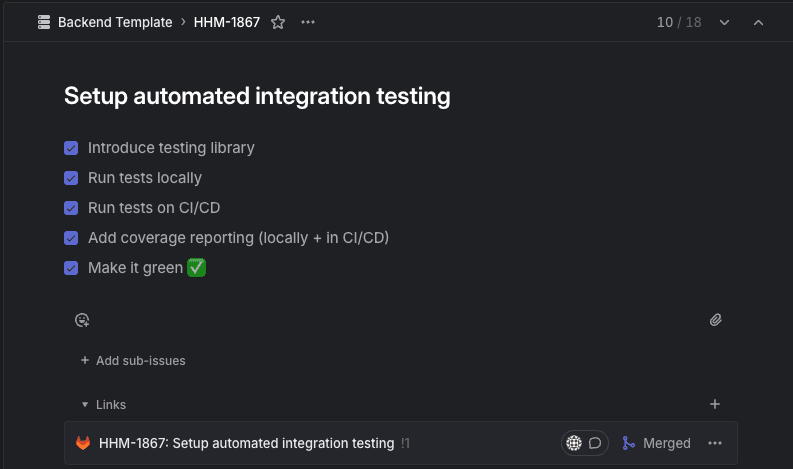Open Backend Template breadcrumb
Screen dimensions: 793x469
click(x=114, y=22)
